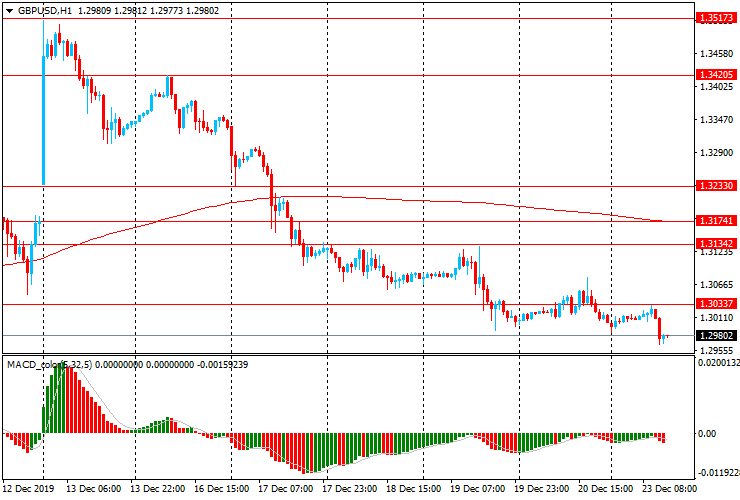Click the 1.34025 price scale value
The height and width of the screenshot is (500, 740).
pos(717,87)
